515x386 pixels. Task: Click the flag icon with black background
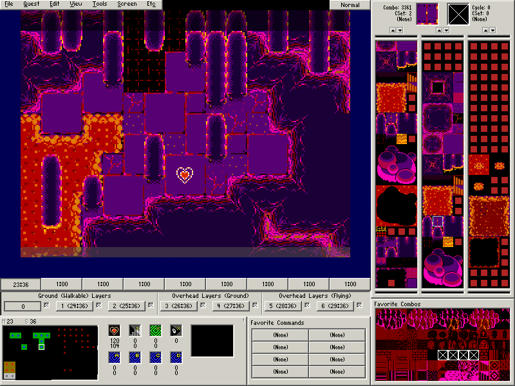tap(176, 331)
